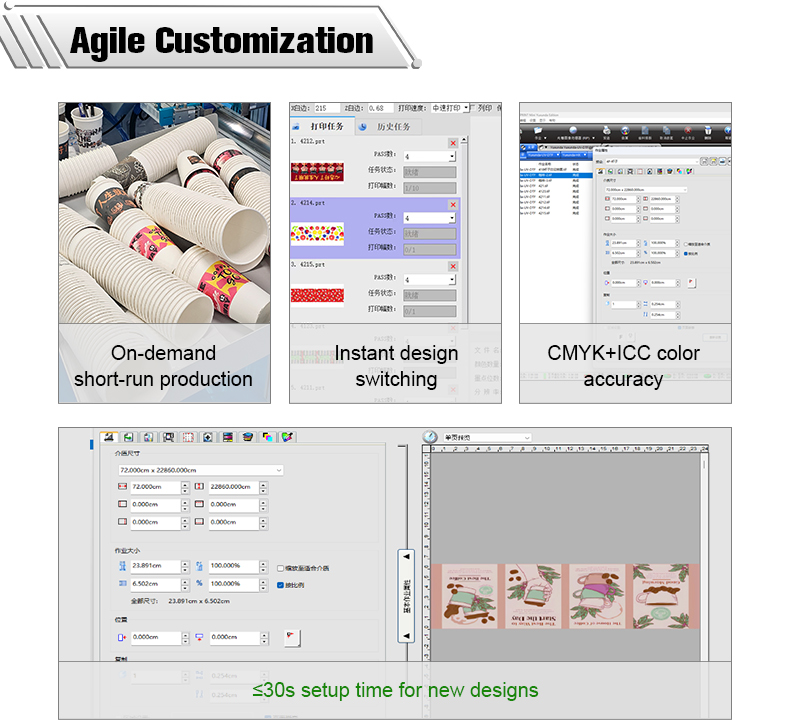The width and height of the screenshot is (790, 727).
Task: Select the 4214.prt fruit pattern thumbnail
Action: (x=316, y=233)
